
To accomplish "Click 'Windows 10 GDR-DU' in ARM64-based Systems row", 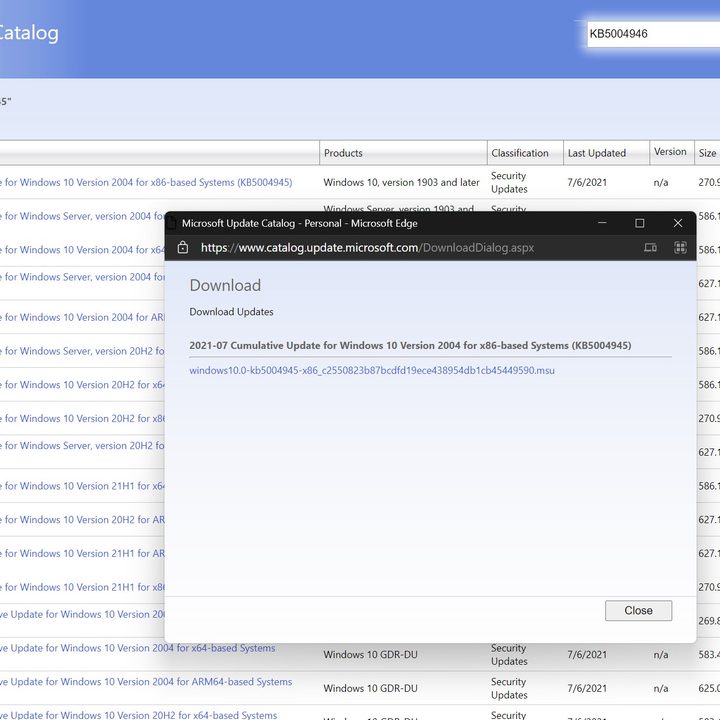I will [x=371, y=688].
